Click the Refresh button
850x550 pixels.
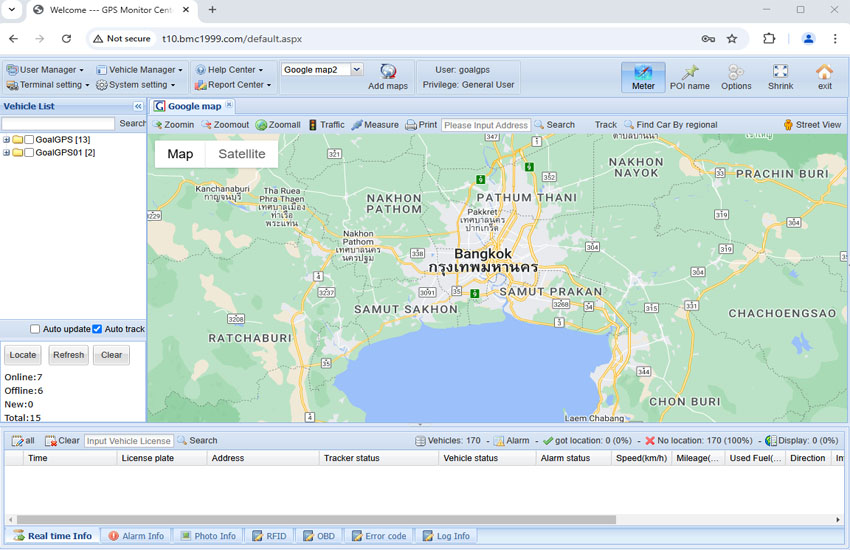[x=68, y=355]
